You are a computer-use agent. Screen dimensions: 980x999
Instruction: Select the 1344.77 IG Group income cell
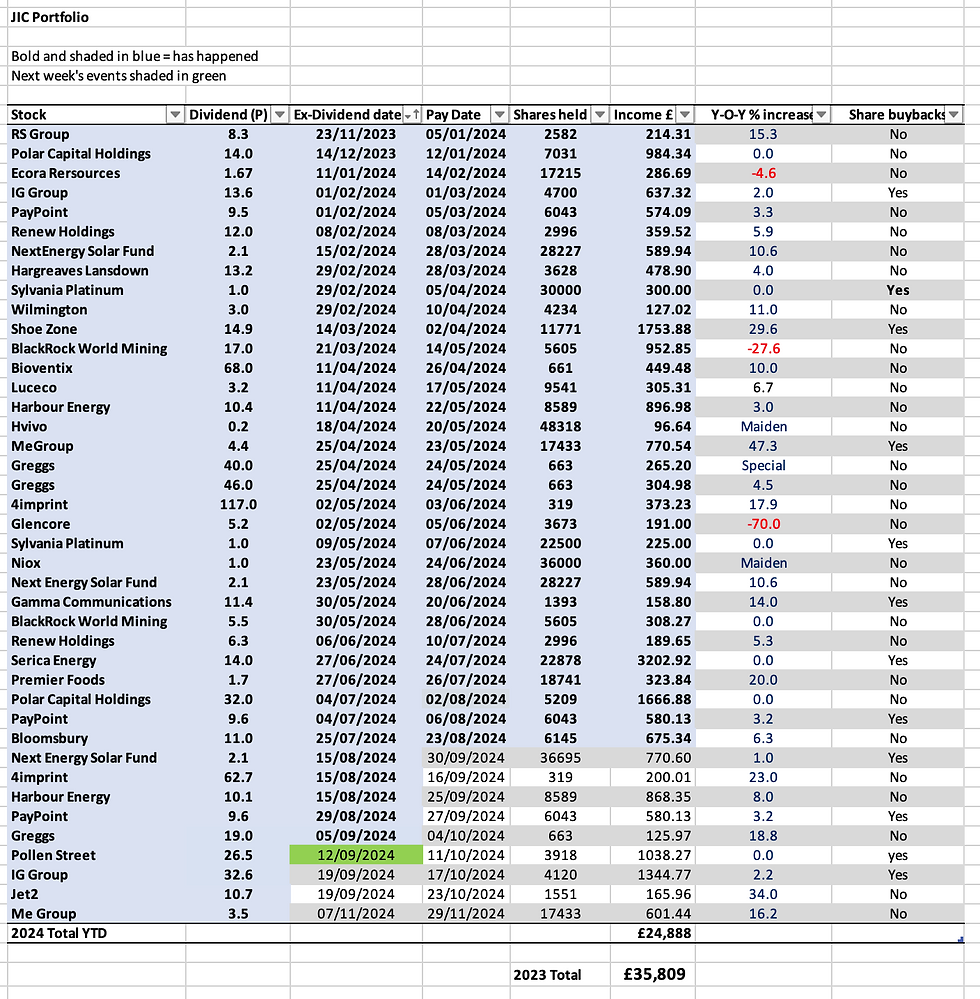coord(652,875)
